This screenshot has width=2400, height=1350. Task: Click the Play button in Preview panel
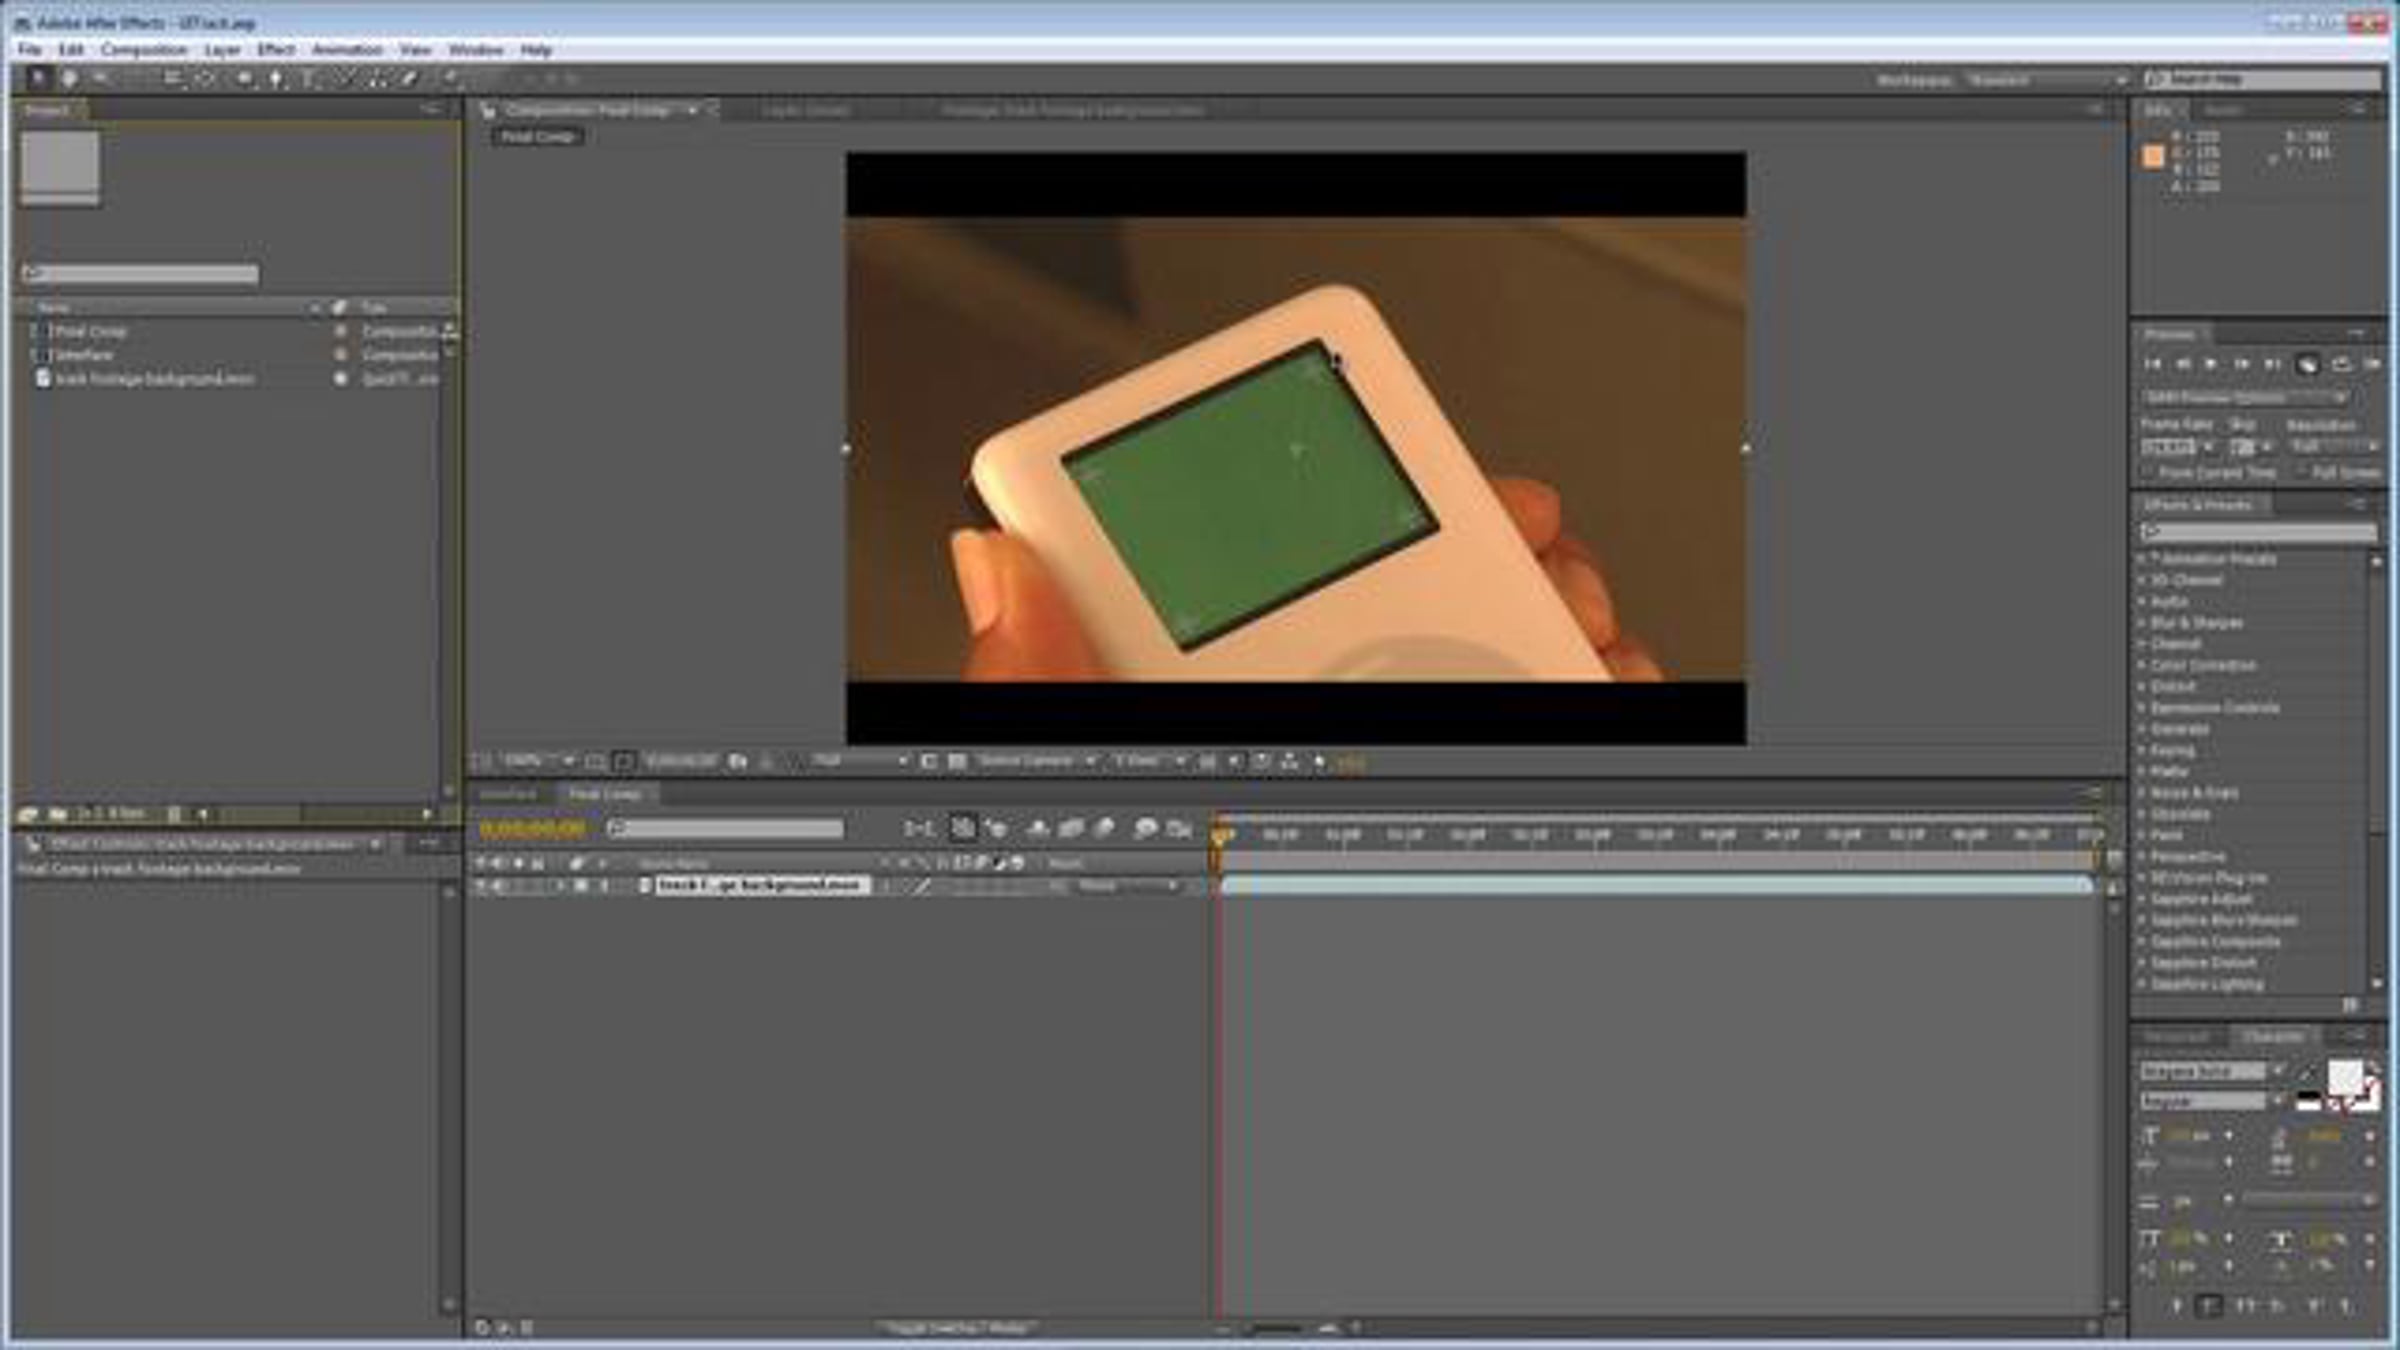click(2212, 364)
